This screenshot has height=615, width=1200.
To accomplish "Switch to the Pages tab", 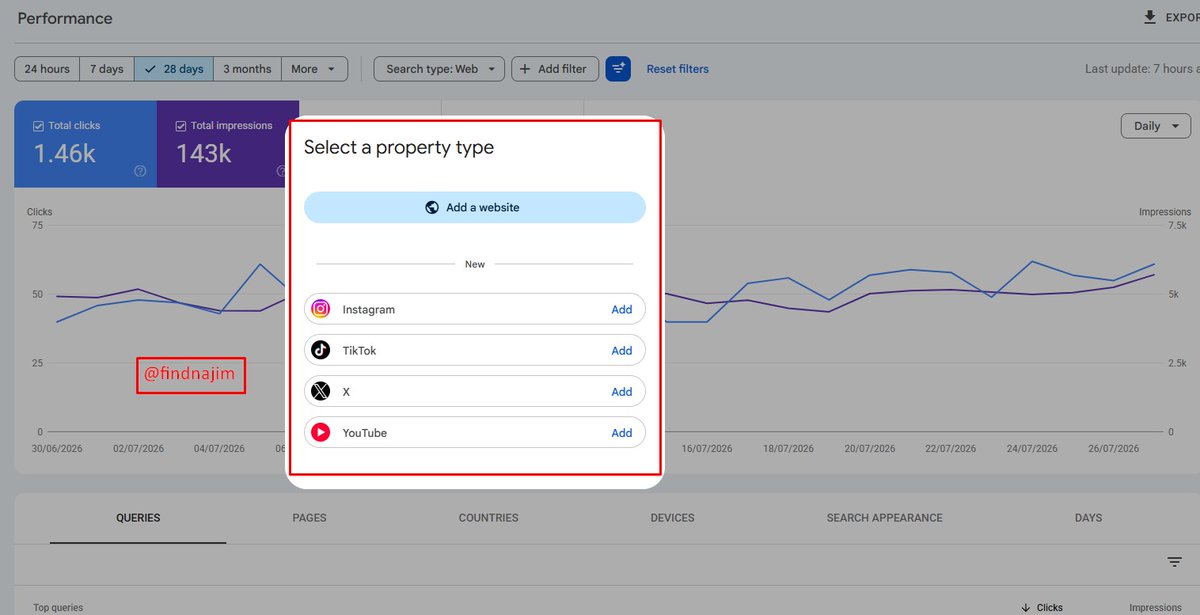I will point(309,518).
